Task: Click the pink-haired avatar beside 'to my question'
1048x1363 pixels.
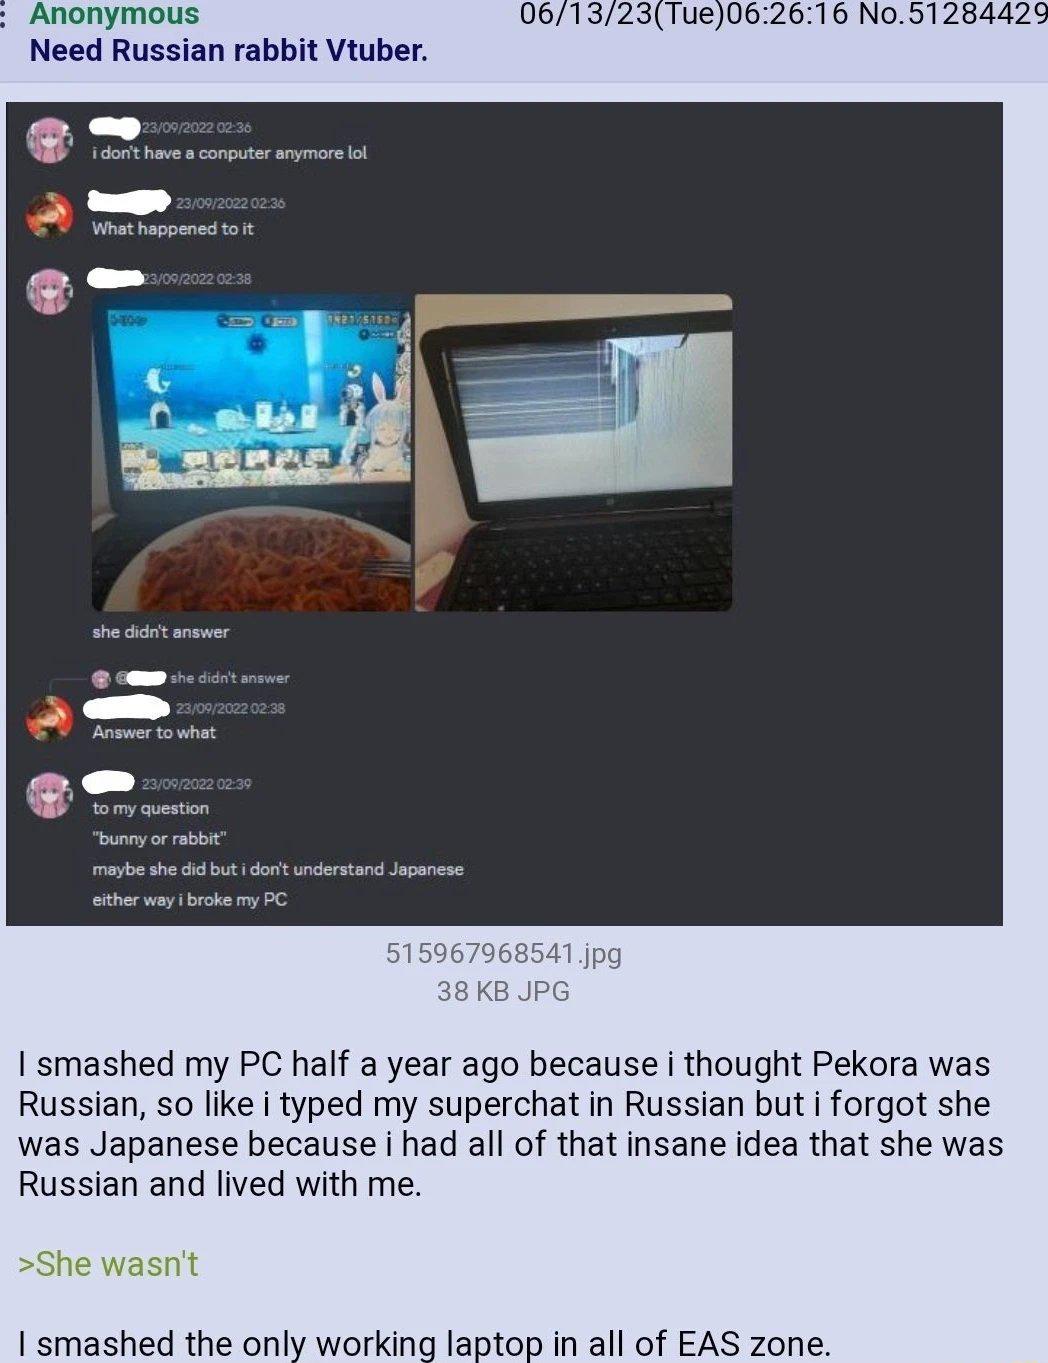Action: pyautogui.click(x=49, y=795)
